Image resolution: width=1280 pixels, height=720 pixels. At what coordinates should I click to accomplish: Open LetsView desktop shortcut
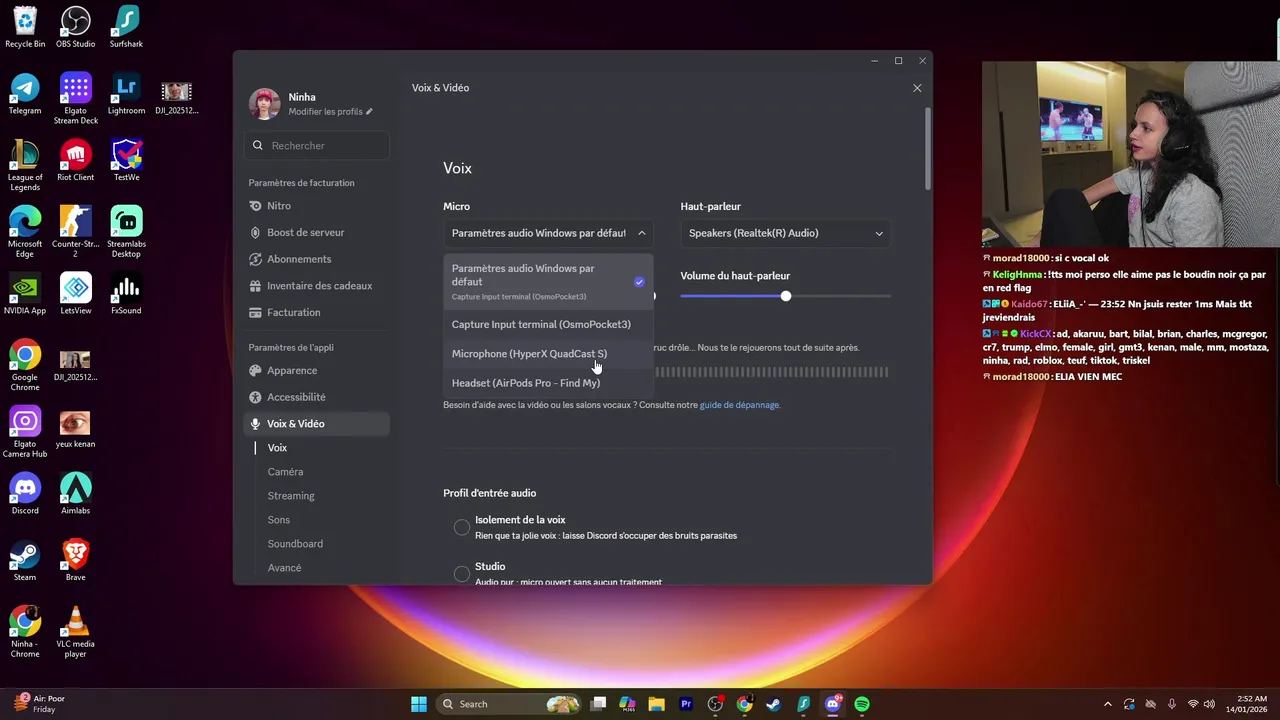click(x=76, y=294)
